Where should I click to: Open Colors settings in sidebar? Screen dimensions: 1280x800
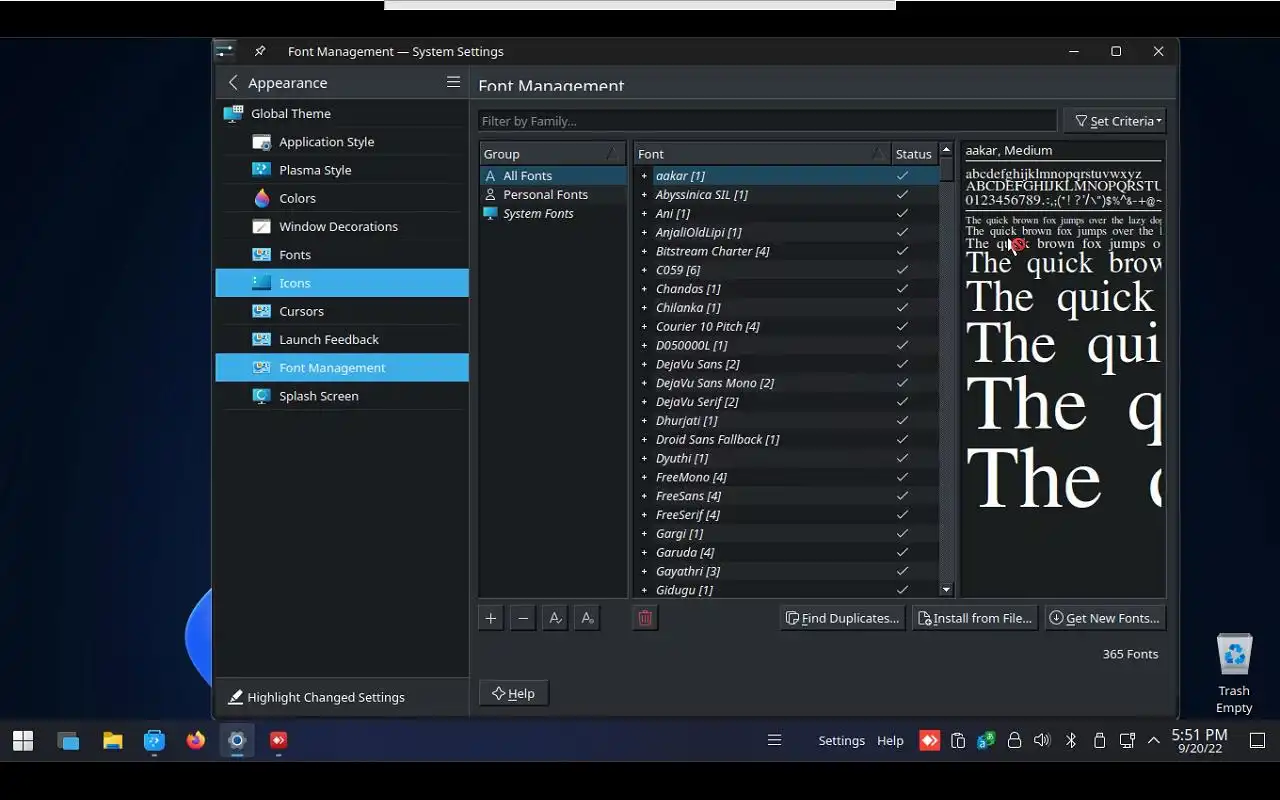342,198
